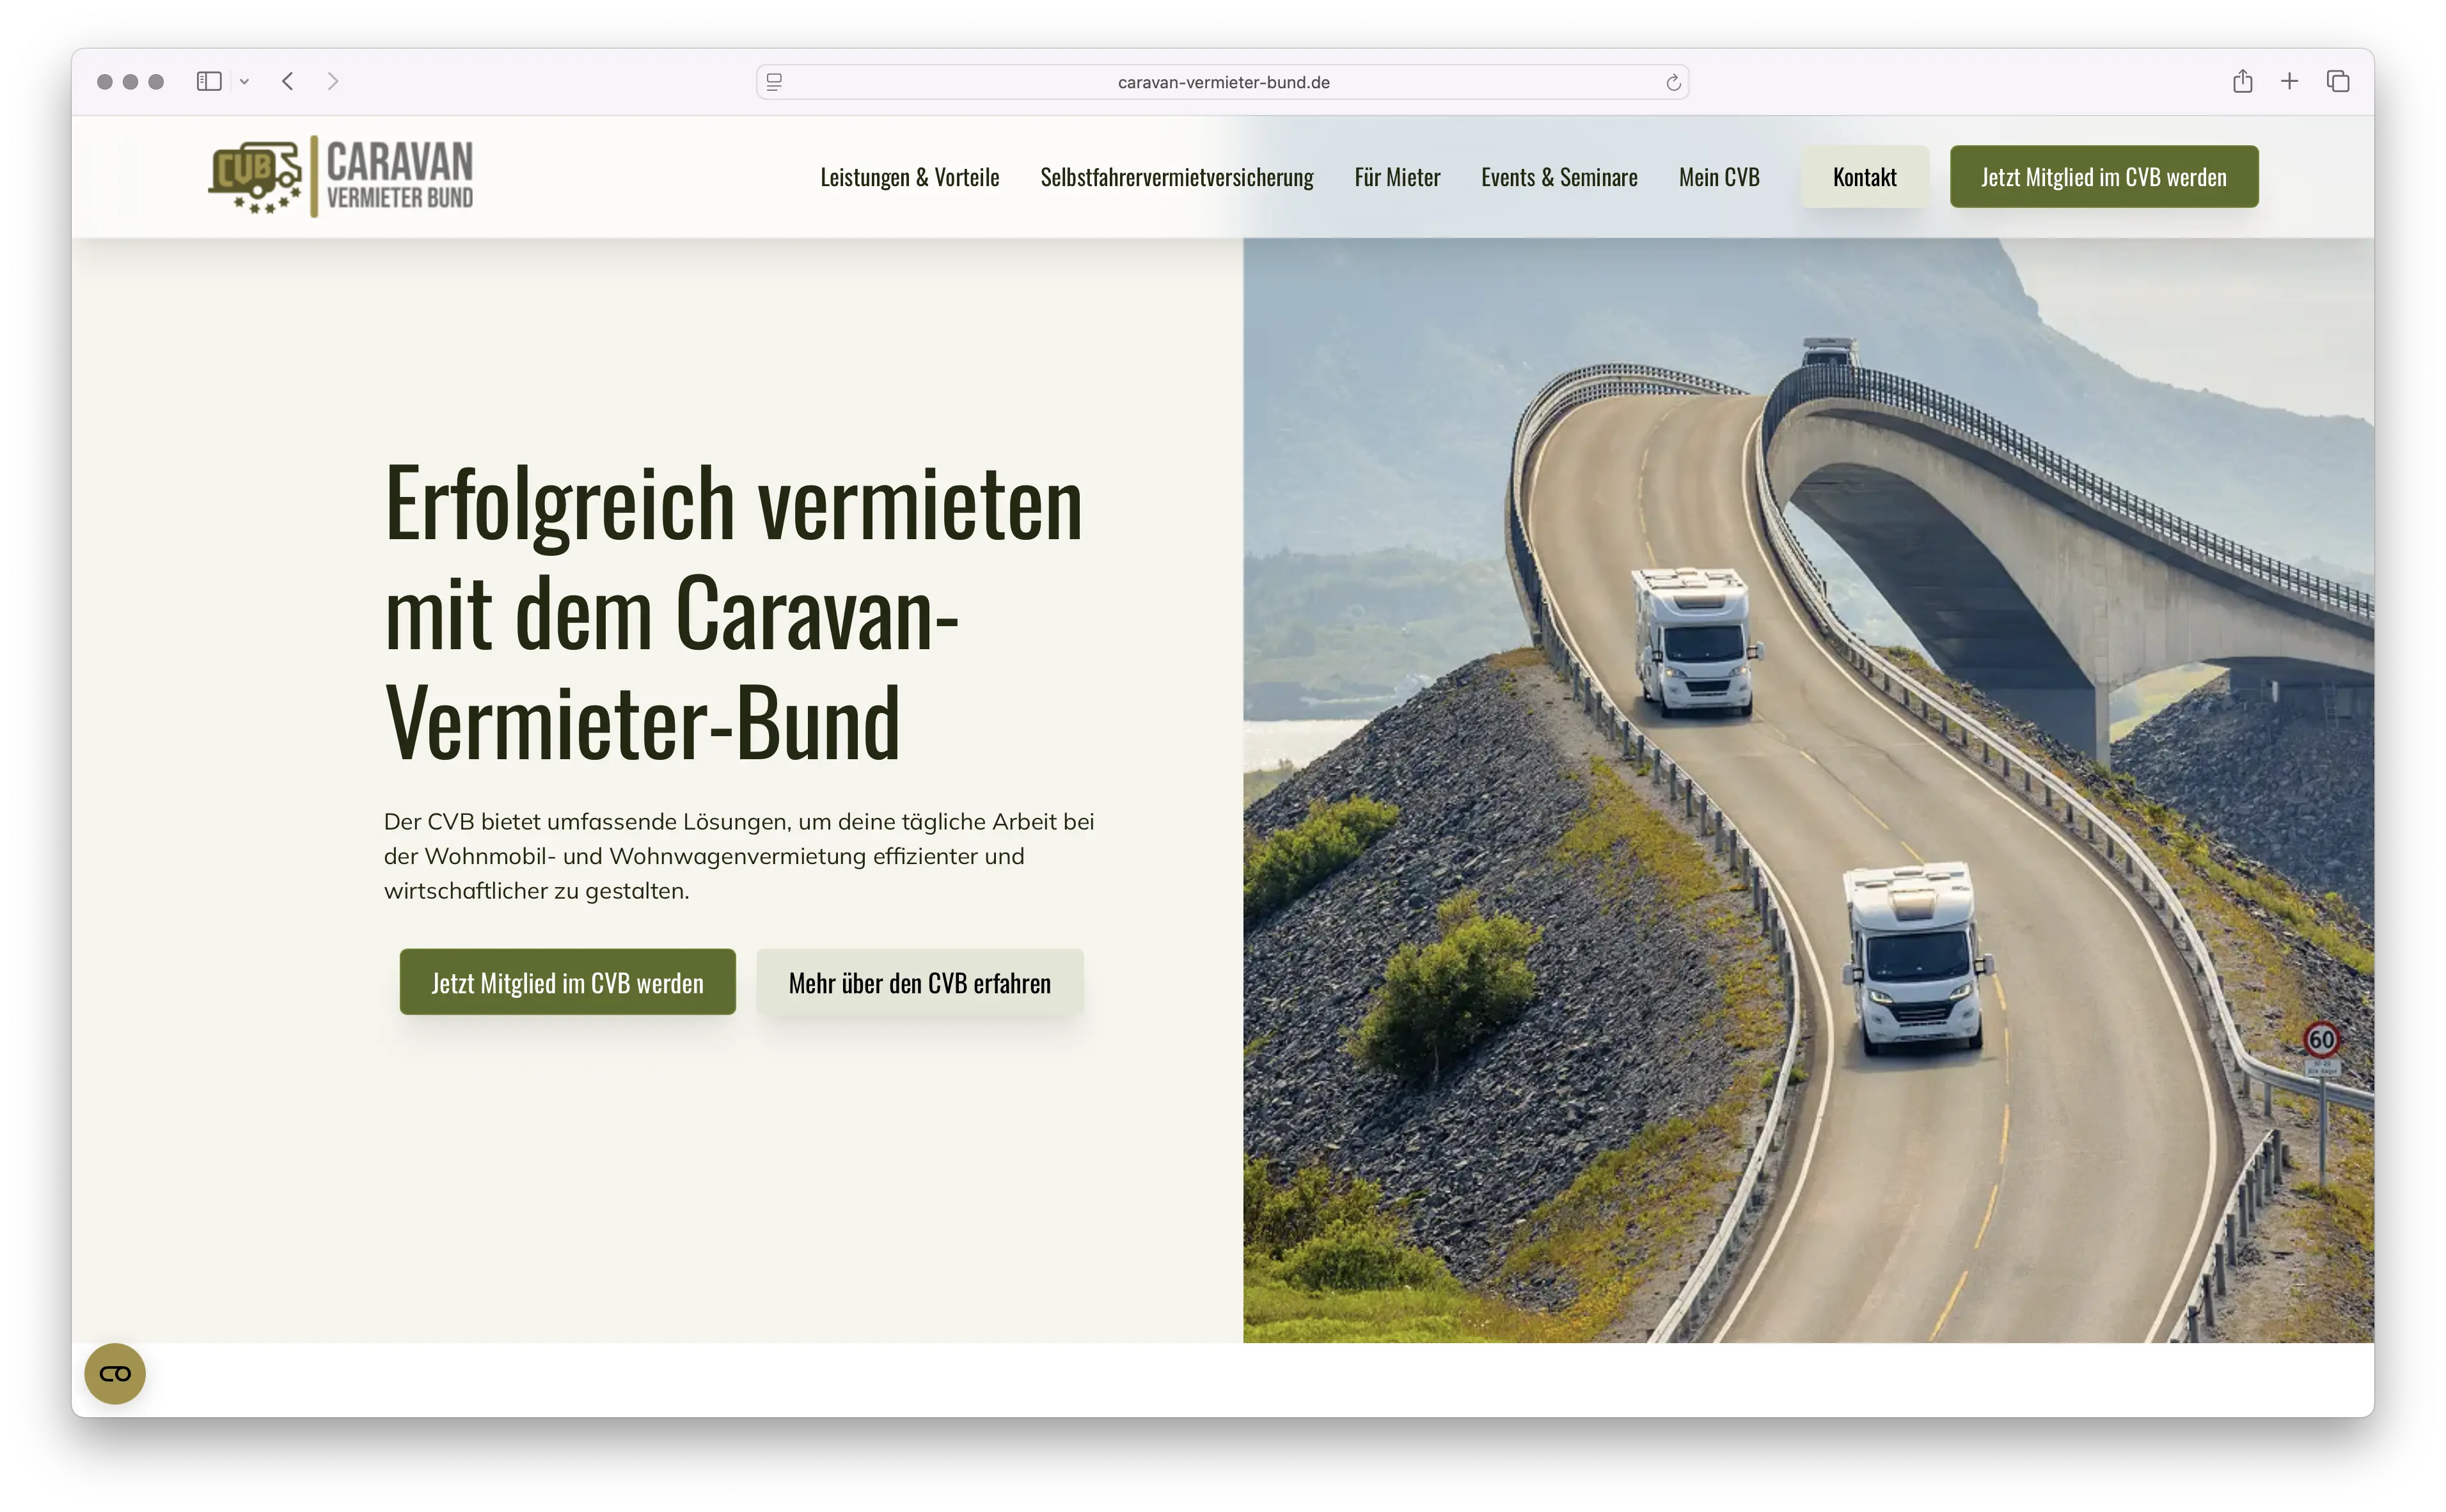Expand the sidebar options dropdown chevron

point(244,82)
